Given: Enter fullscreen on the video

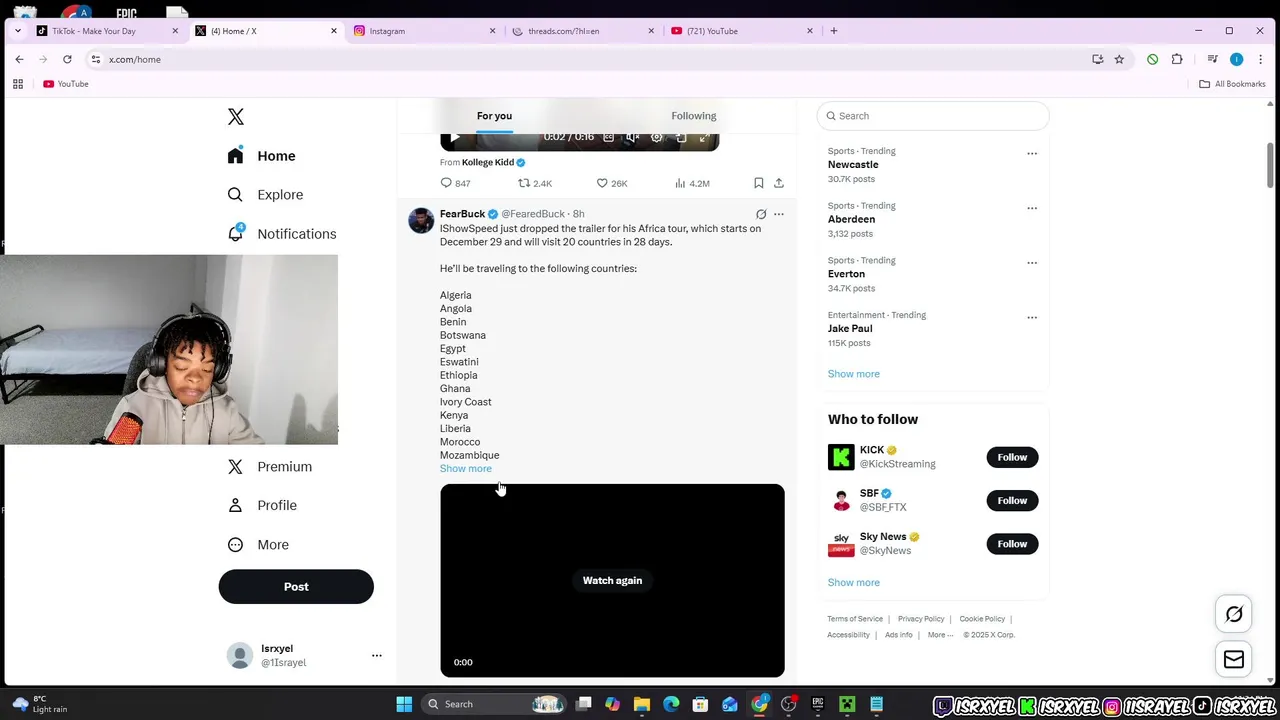Looking at the screenshot, I should (x=705, y=137).
